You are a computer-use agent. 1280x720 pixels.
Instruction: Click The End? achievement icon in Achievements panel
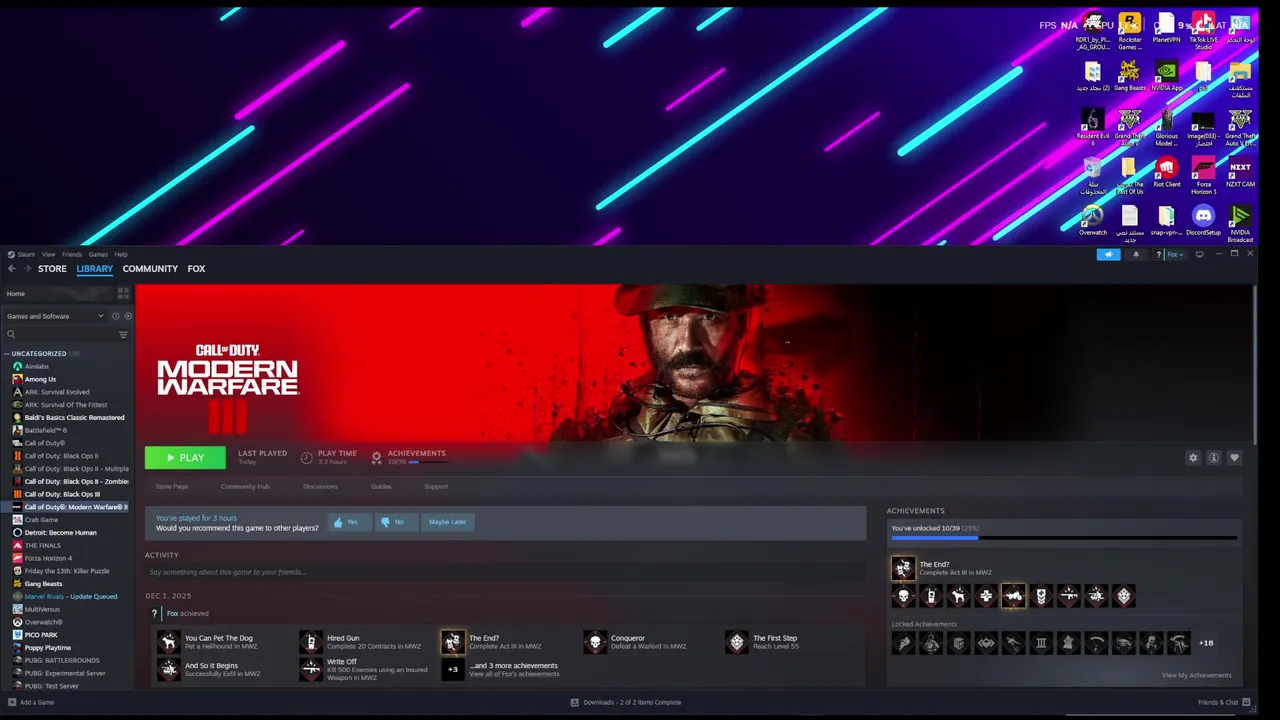(903, 568)
